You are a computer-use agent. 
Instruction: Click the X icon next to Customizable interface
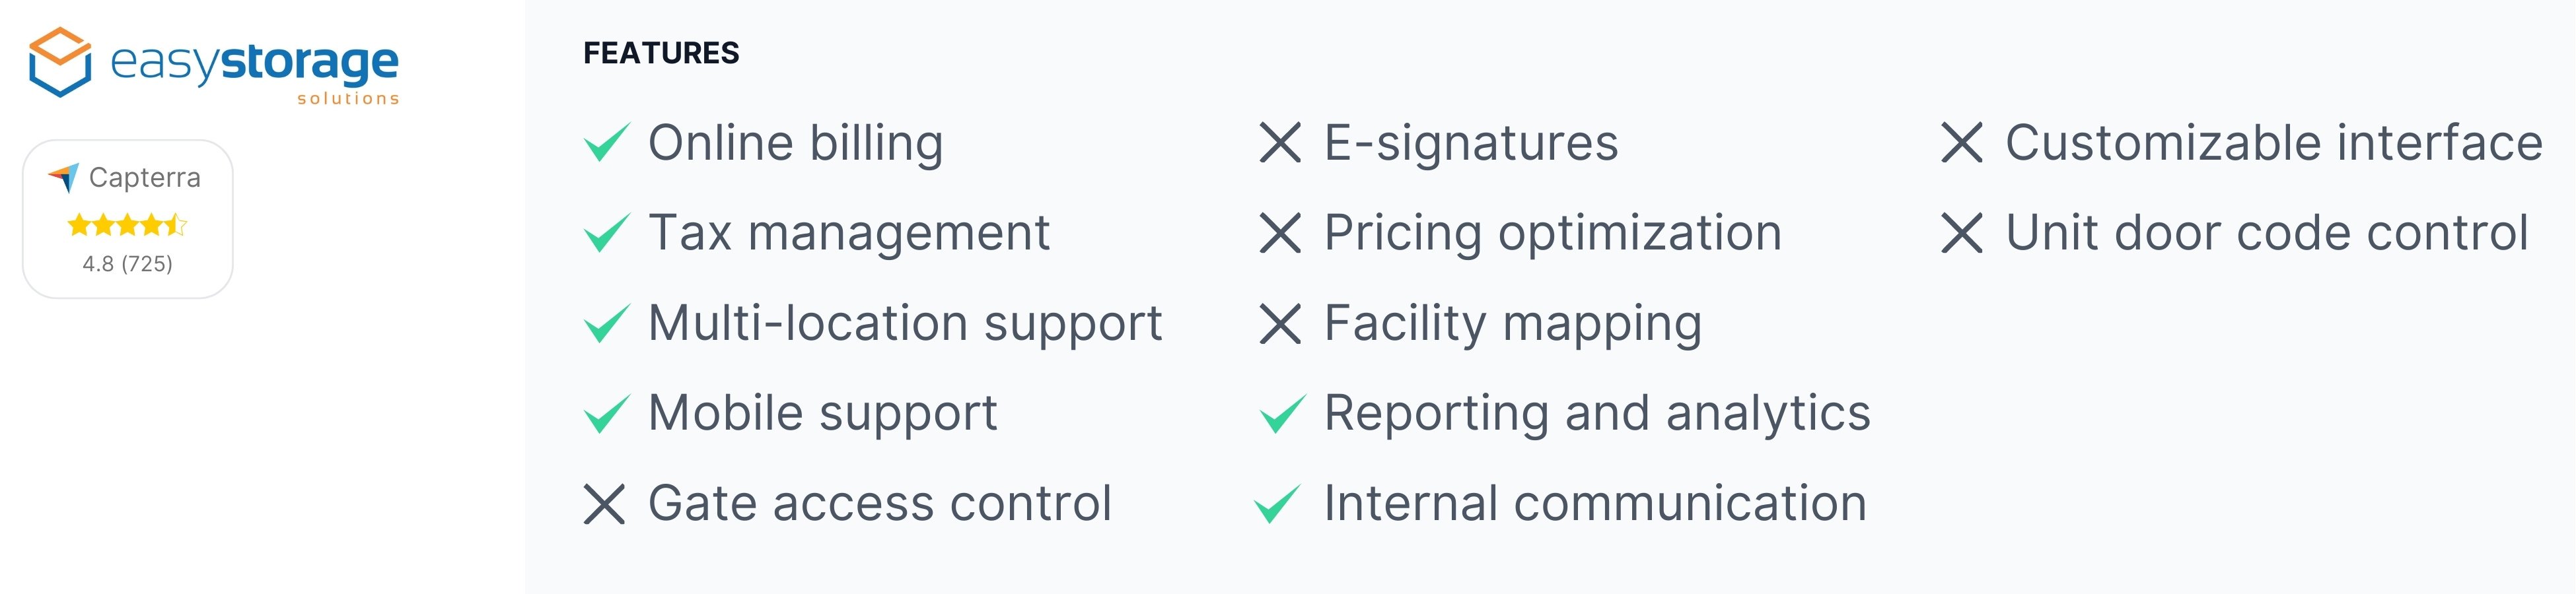(x=1961, y=142)
